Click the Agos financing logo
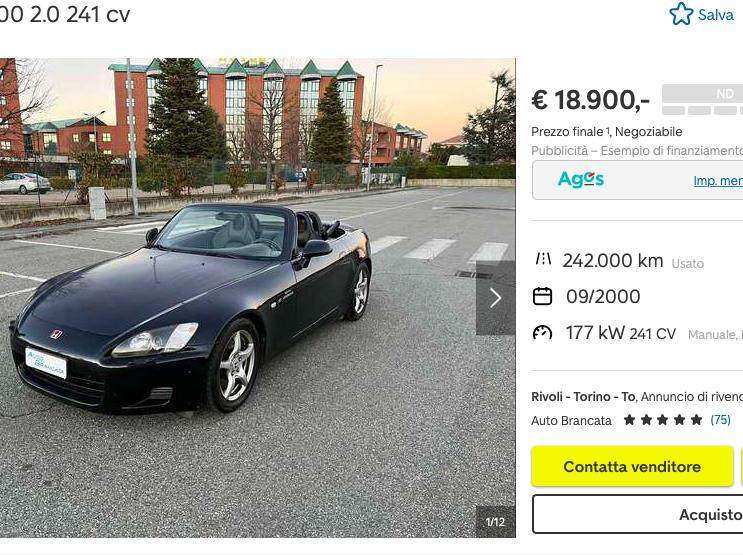Image resolution: width=743 pixels, height=555 pixels. coord(581,179)
